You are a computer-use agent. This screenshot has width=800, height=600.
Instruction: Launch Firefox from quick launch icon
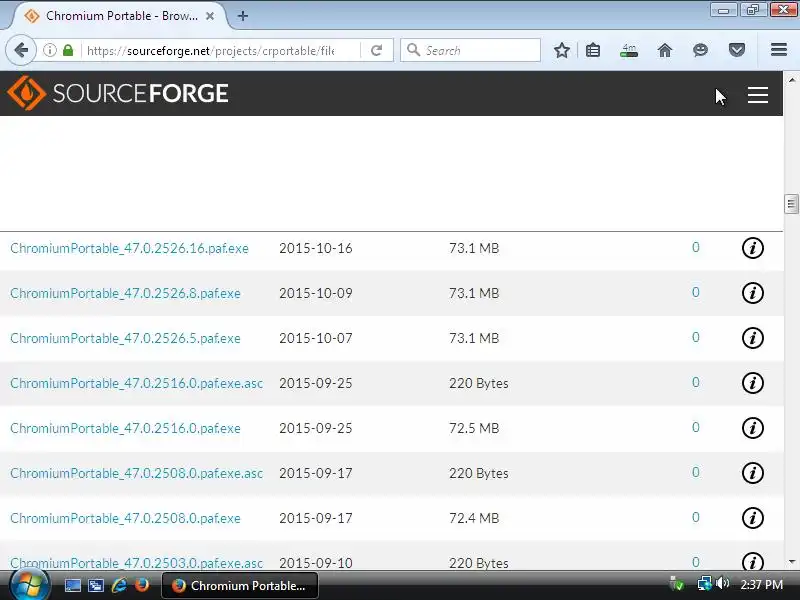142,585
